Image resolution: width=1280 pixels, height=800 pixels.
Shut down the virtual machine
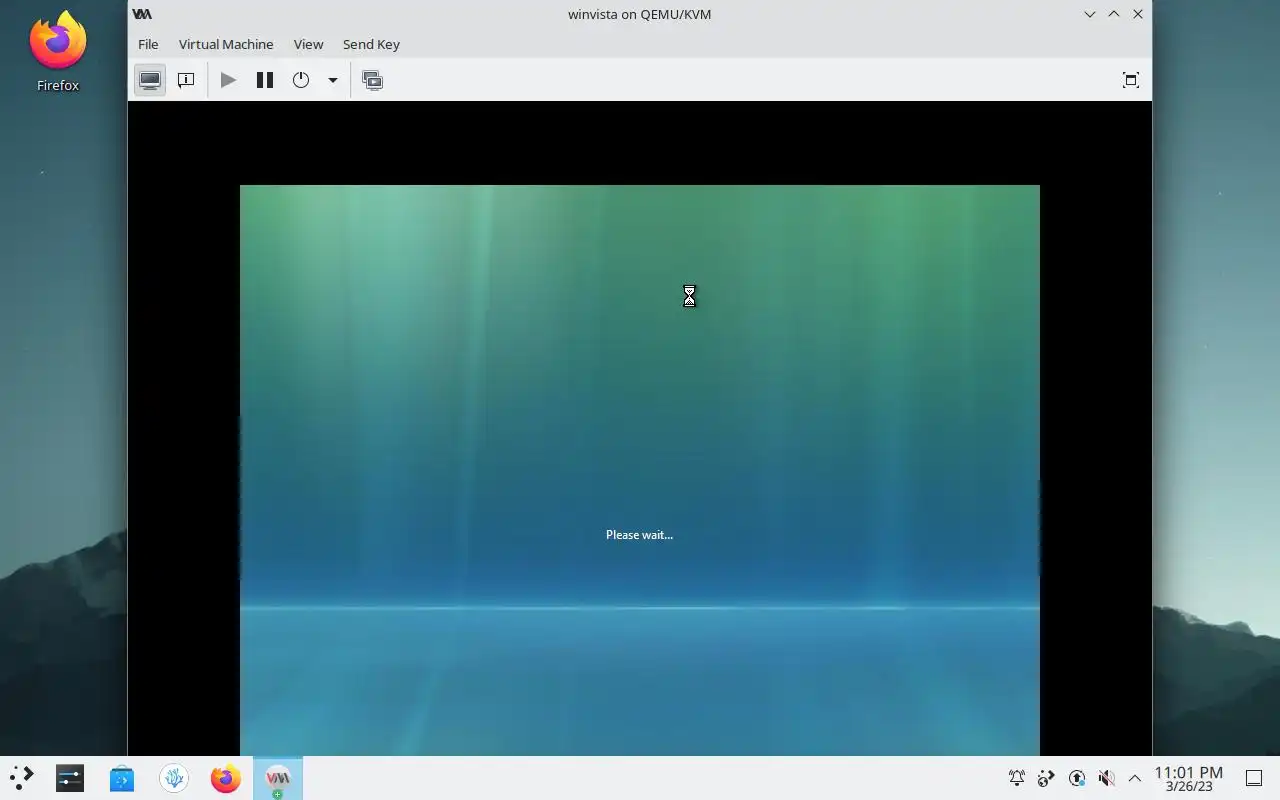pos(301,80)
